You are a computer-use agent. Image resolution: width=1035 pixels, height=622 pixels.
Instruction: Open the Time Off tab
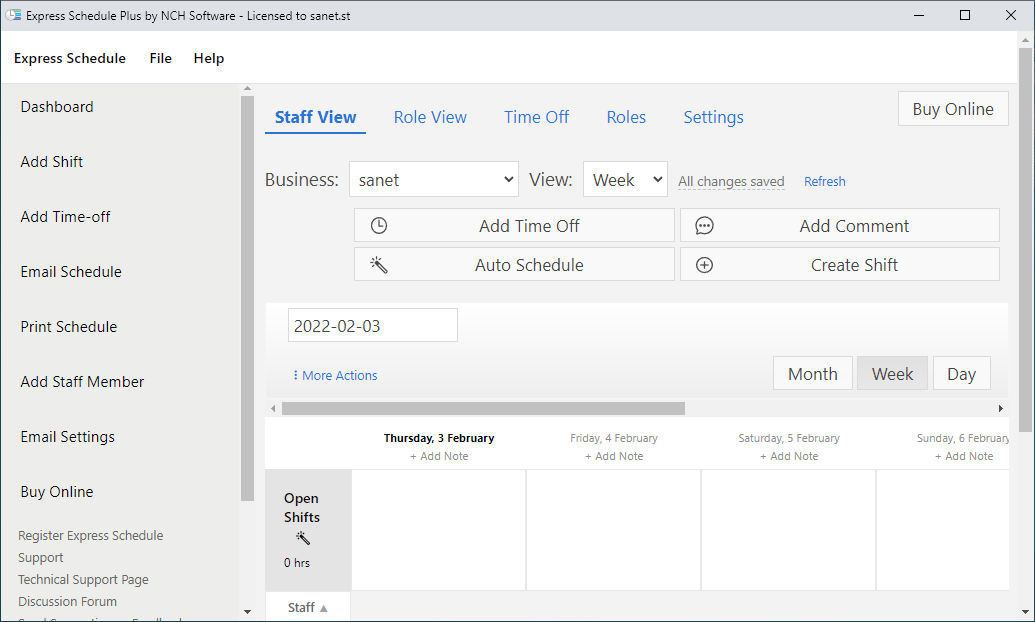[x=537, y=118]
